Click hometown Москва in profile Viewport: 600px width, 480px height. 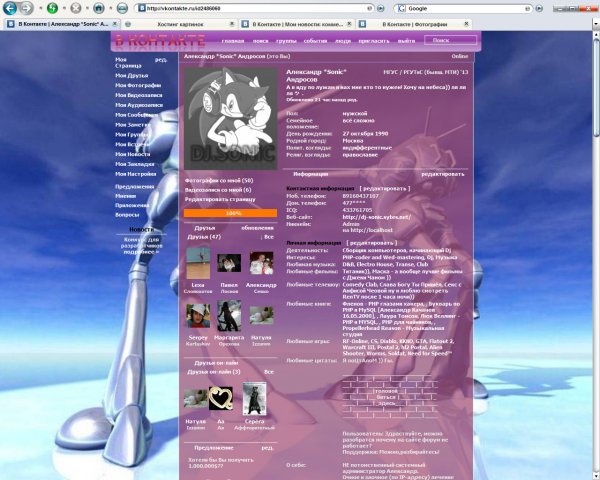(x=353, y=140)
